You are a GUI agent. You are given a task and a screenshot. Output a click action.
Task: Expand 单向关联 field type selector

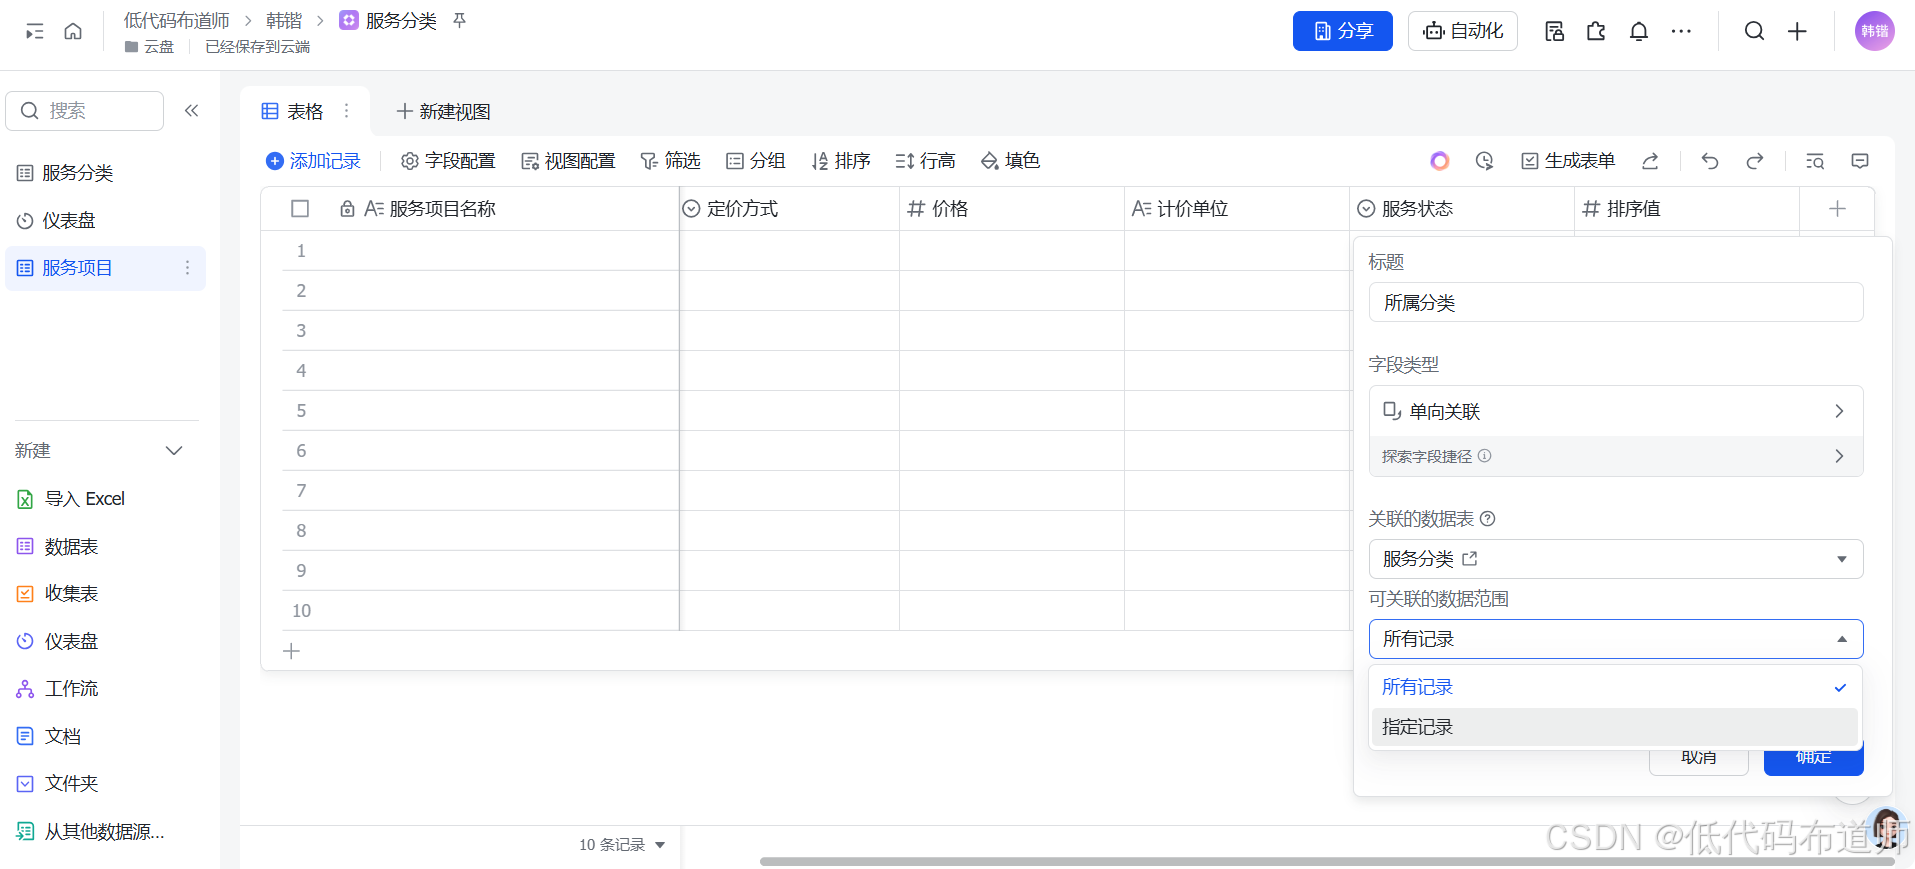pyautogui.click(x=1615, y=411)
